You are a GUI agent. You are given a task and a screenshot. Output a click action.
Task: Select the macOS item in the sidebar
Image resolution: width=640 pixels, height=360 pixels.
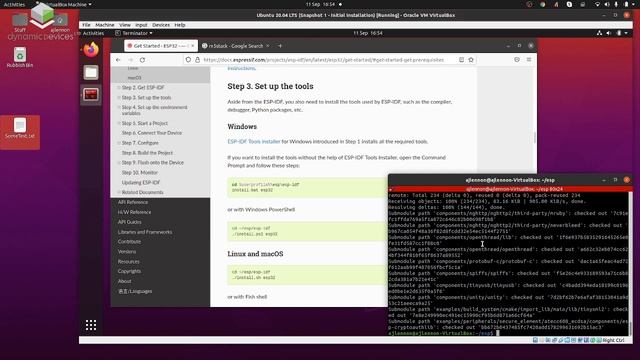134,78
